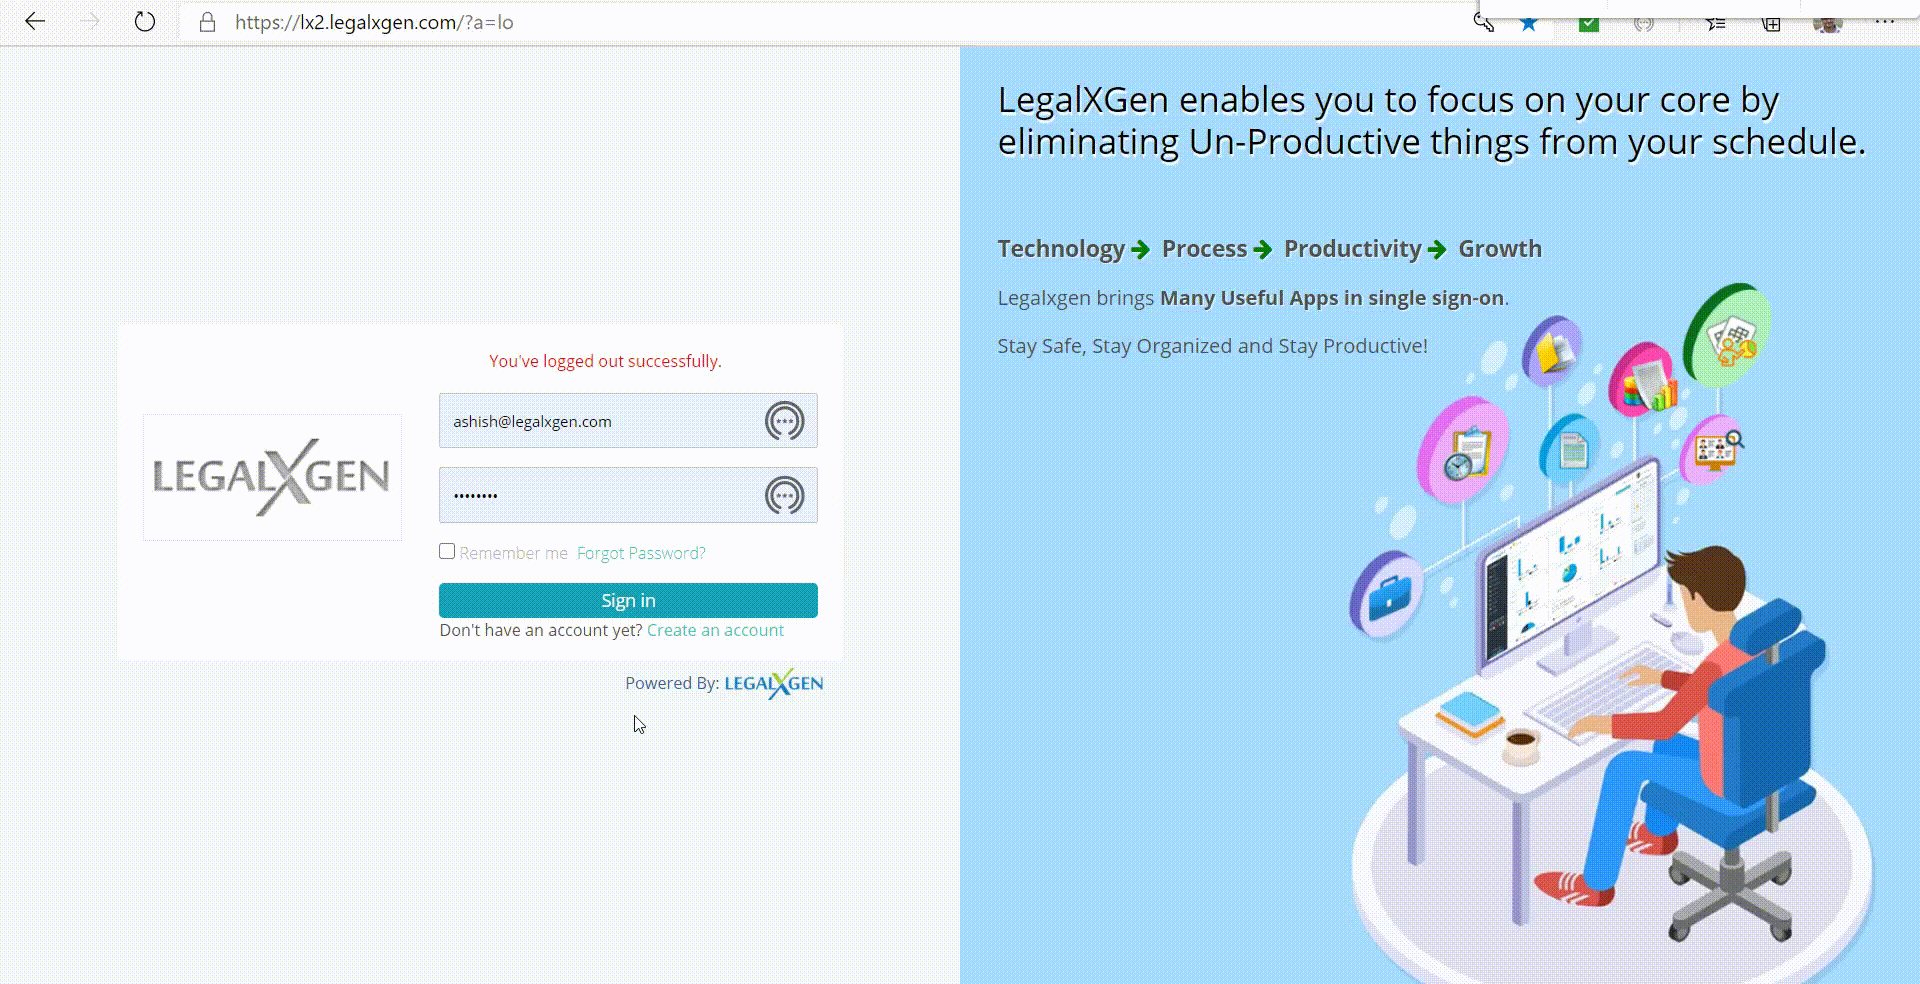Open the favorites list icon
The height and width of the screenshot is (984, 1920).
pyautogui.click(x=1716, y=24)
